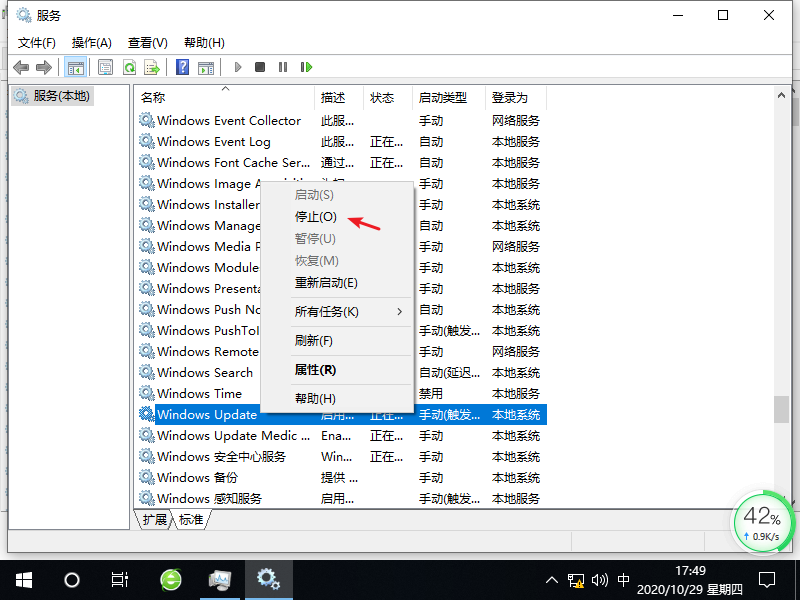Image resolution: width=800 pixels, height=600 pixels.
Task: Click the vertical scrollbar thumb
Action: click(781, 410)
